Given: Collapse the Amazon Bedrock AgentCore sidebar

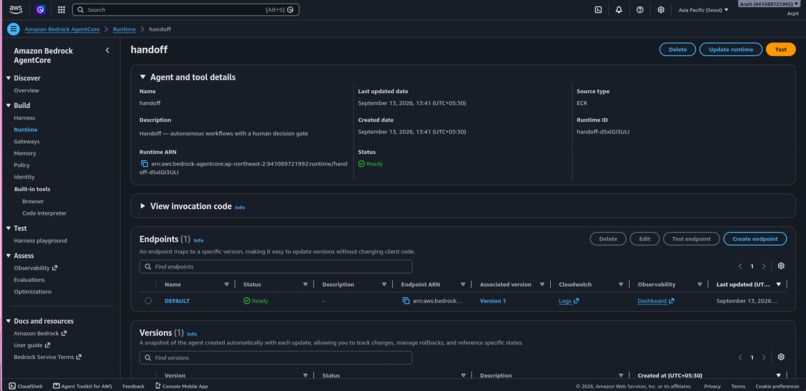Looking at the screenshot, I should [x=107, y=50].
